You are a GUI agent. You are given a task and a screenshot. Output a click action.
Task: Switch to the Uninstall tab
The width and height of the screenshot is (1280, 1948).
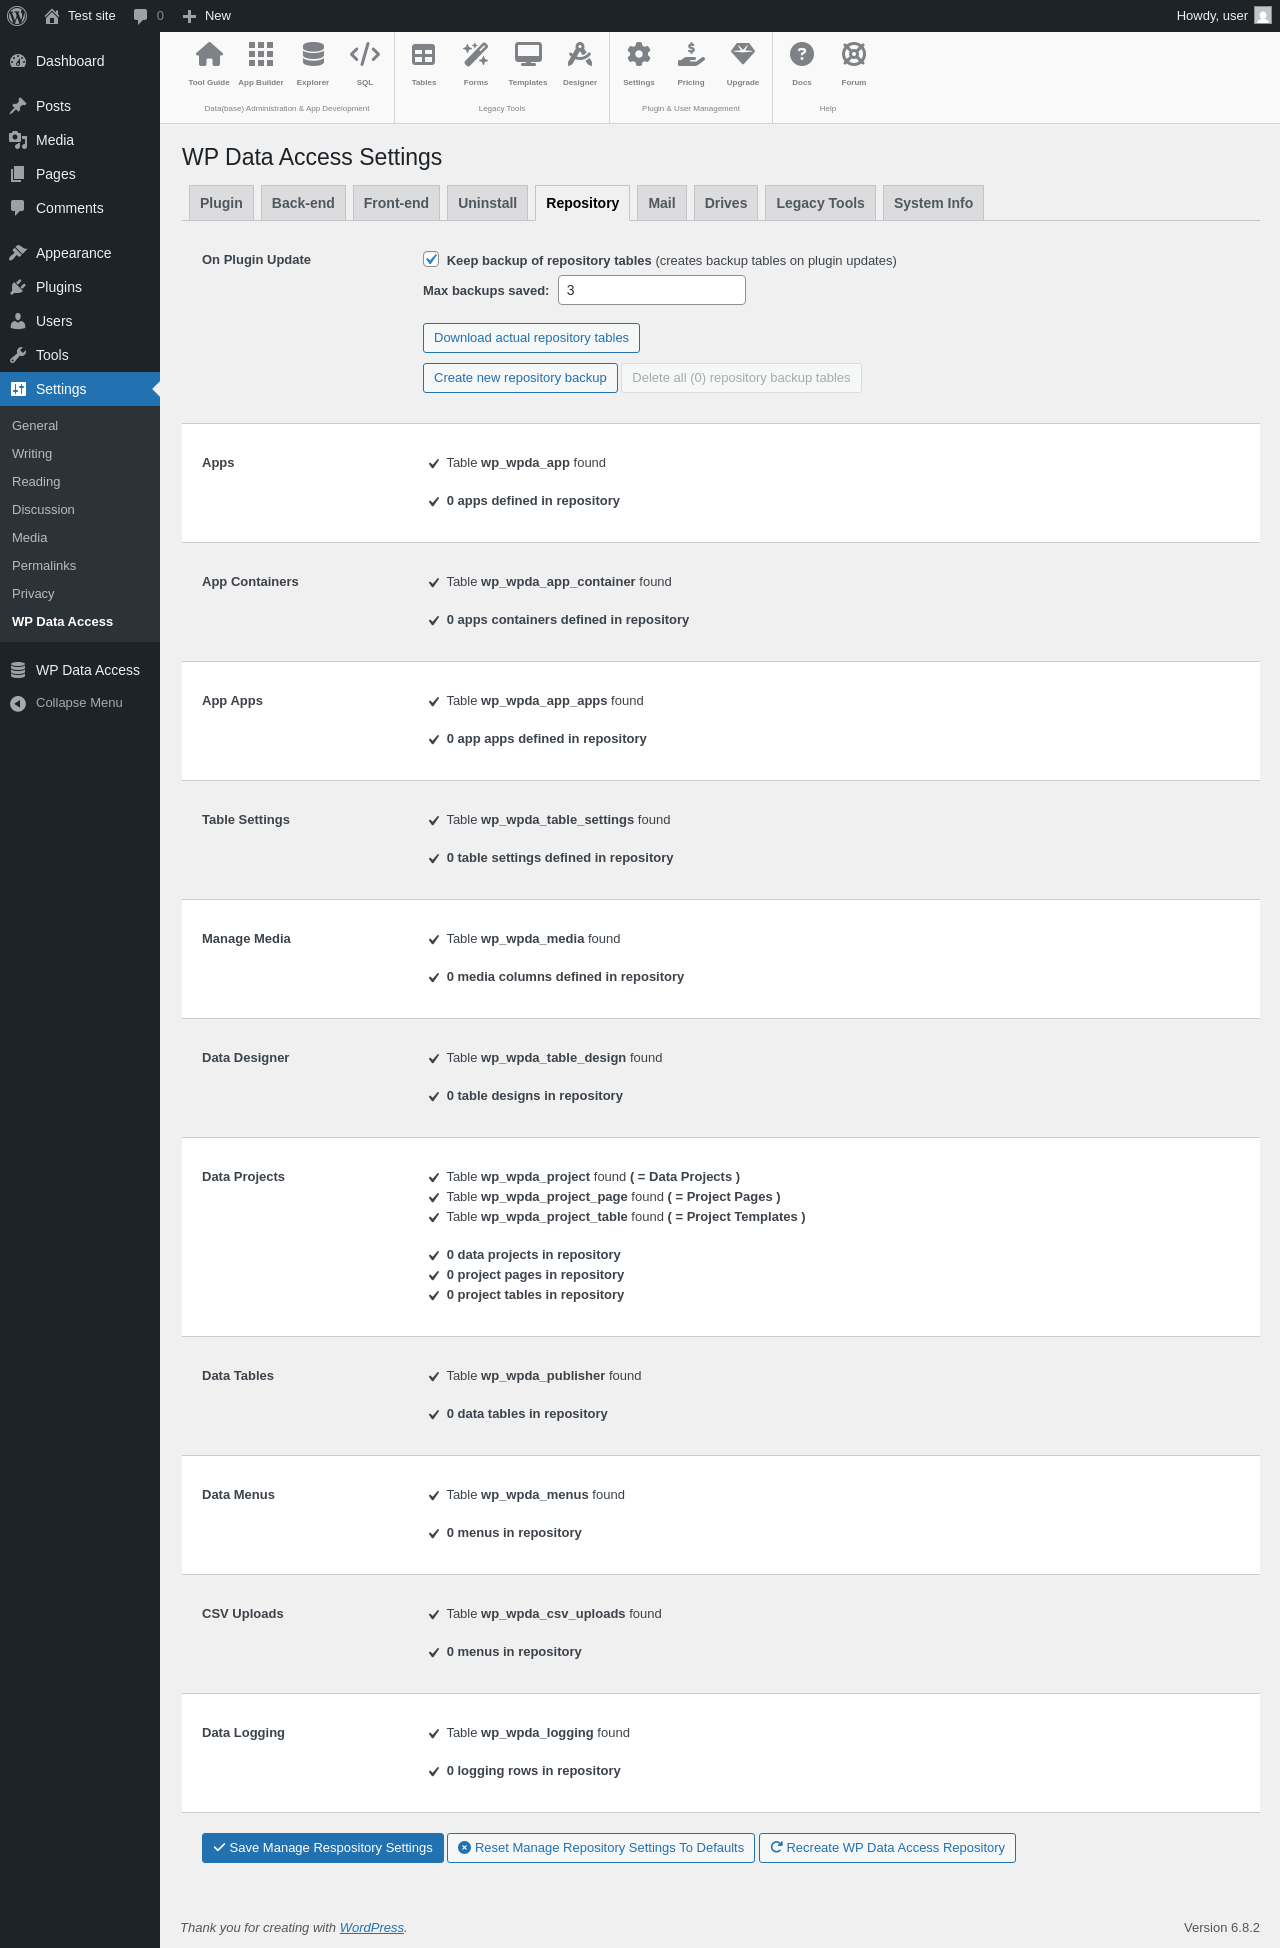[x=487, y=203]
